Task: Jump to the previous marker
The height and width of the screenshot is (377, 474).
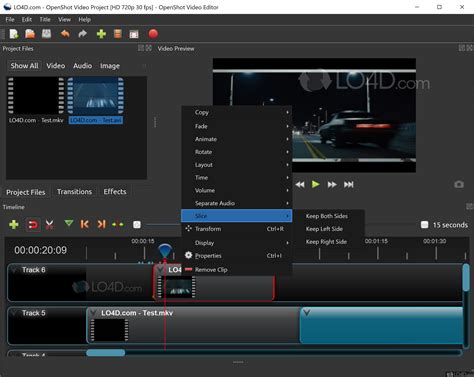Action: [85, 224]
